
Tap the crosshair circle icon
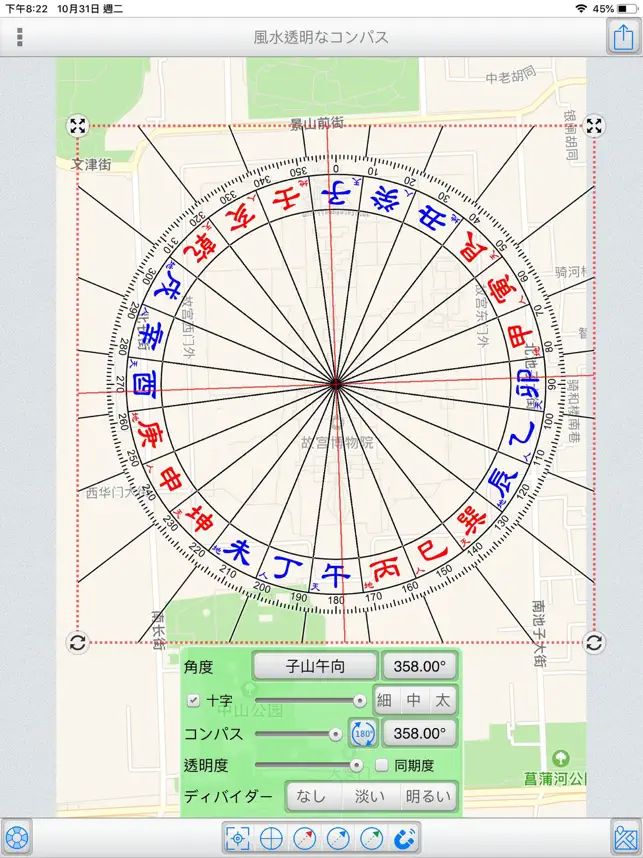271,838
